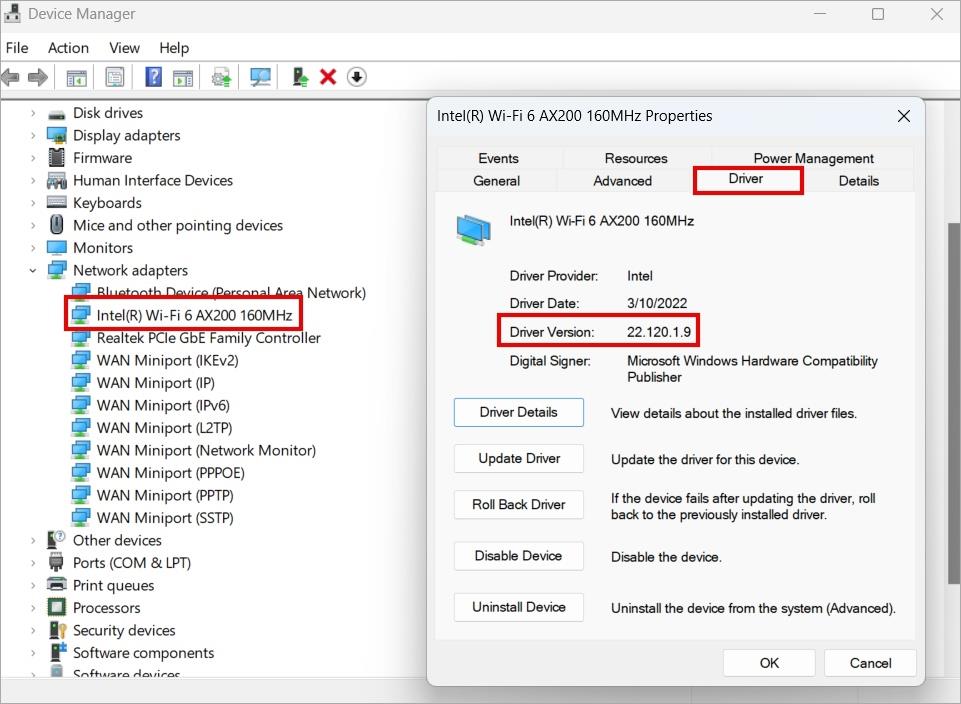Click the Monitors category icon
Image resolution: width=961 pixels, height=704 pixels.
pos(56,248)
